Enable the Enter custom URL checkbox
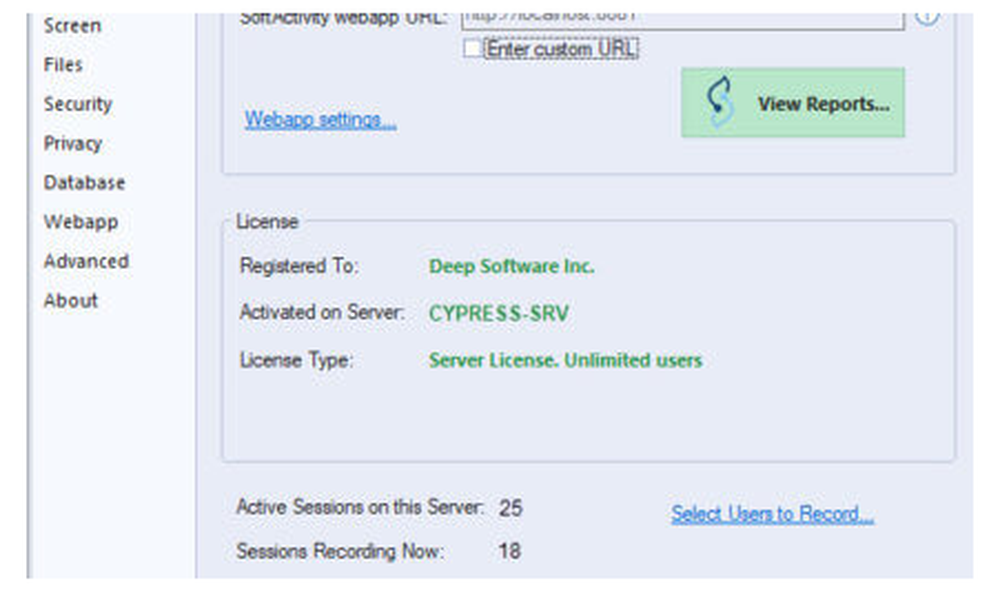 (472, 48)
